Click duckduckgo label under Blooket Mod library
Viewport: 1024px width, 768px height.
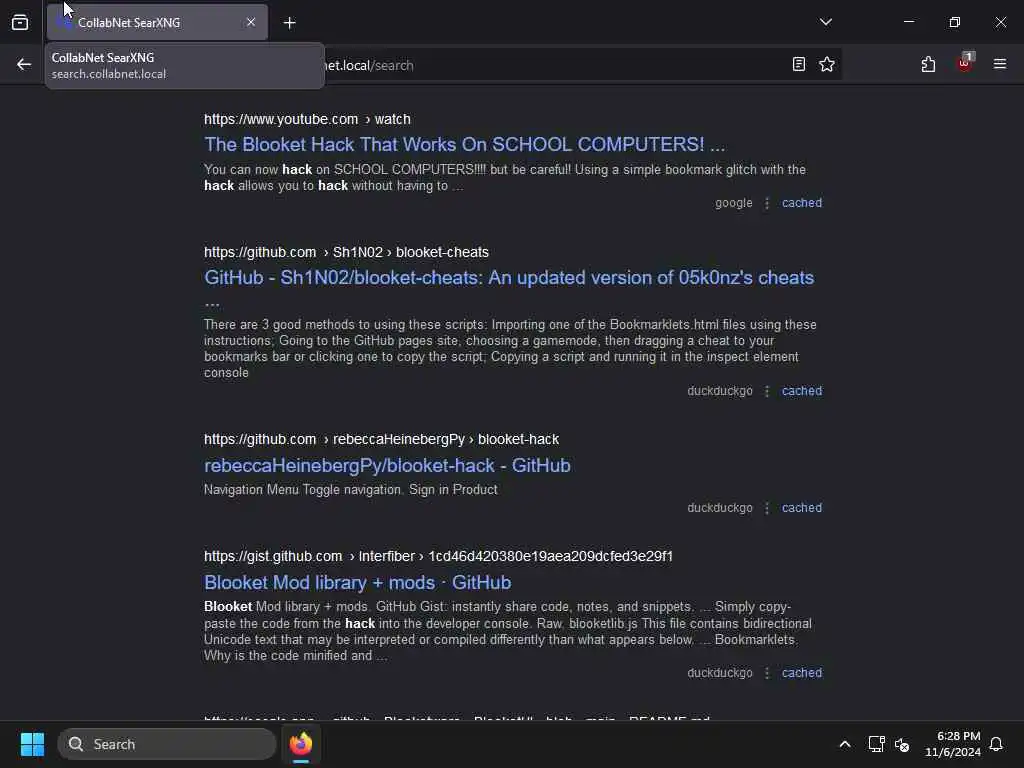coord(720,673)
